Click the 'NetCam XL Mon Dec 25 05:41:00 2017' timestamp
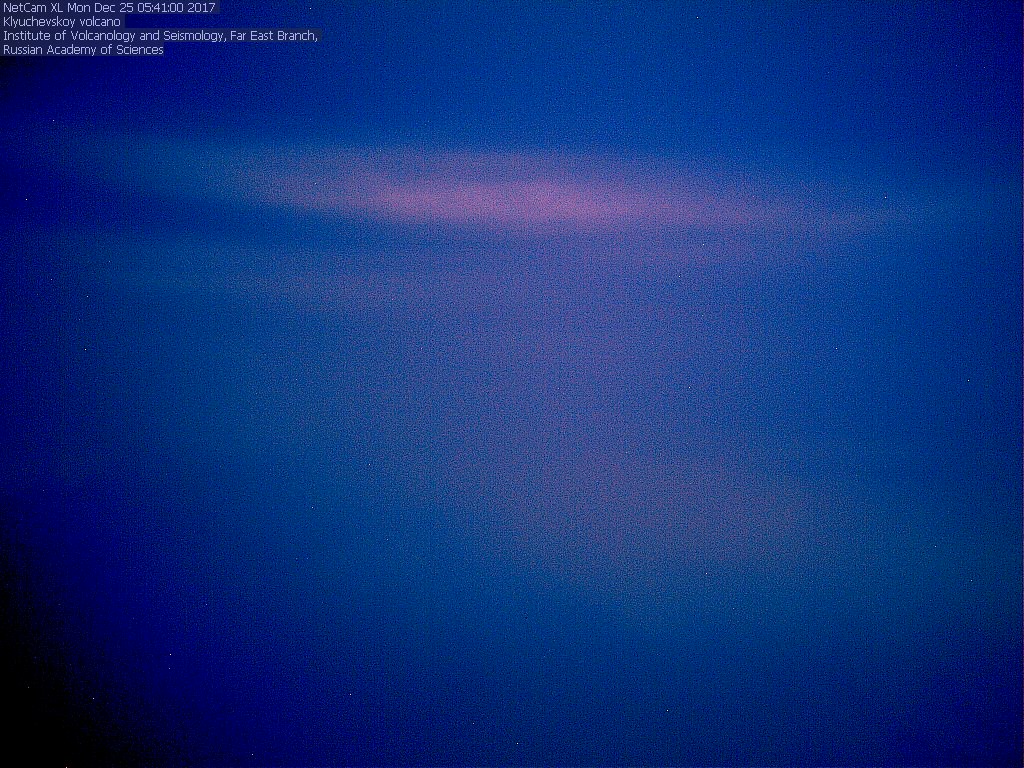1024x768 pixels. point(109,8)
